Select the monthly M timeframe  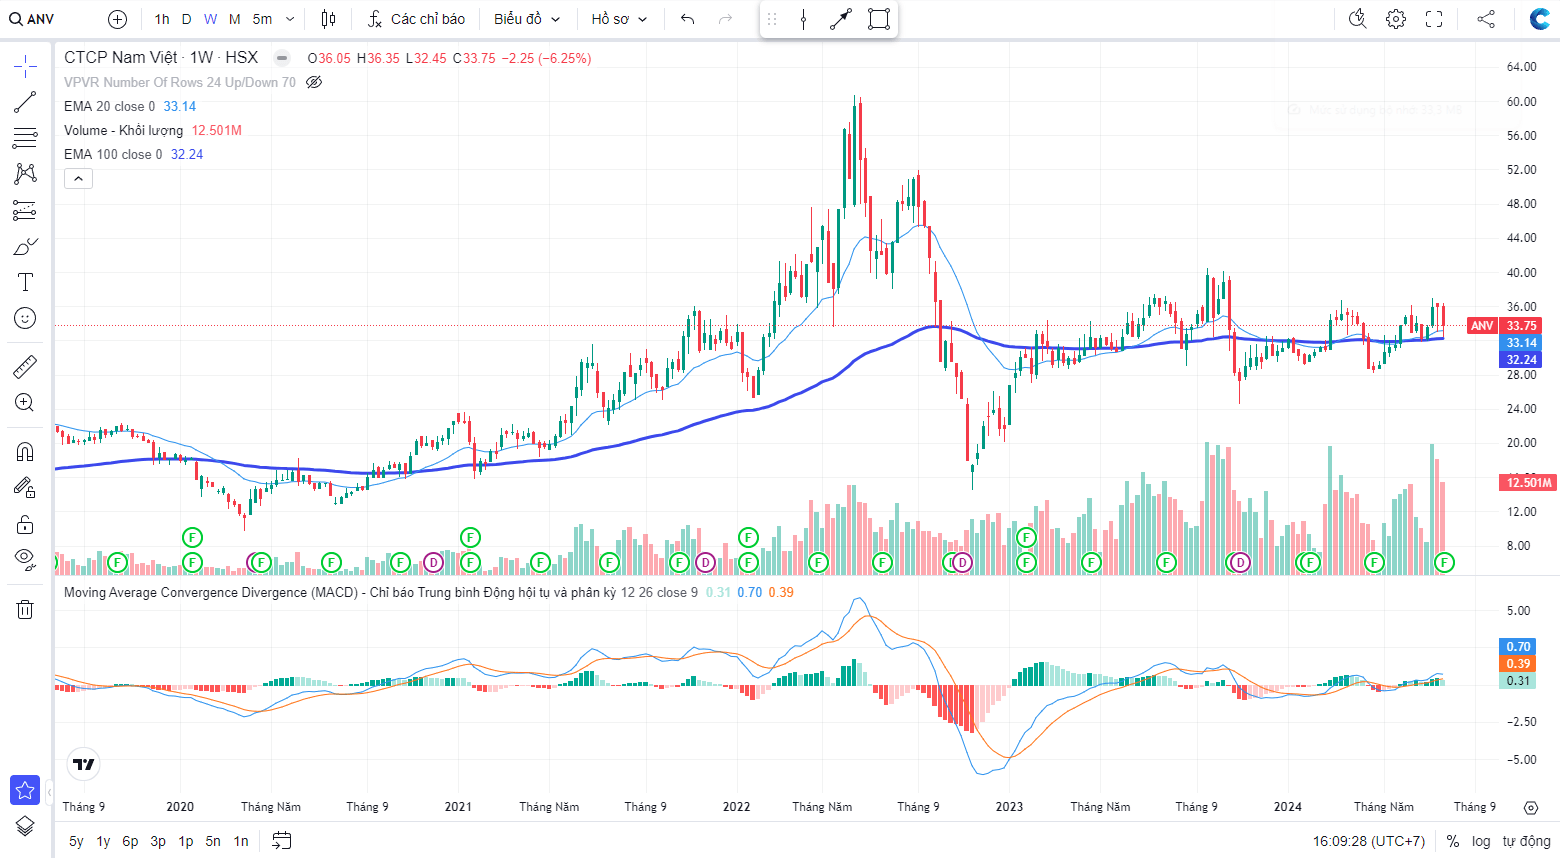click(x=234, y=19)
